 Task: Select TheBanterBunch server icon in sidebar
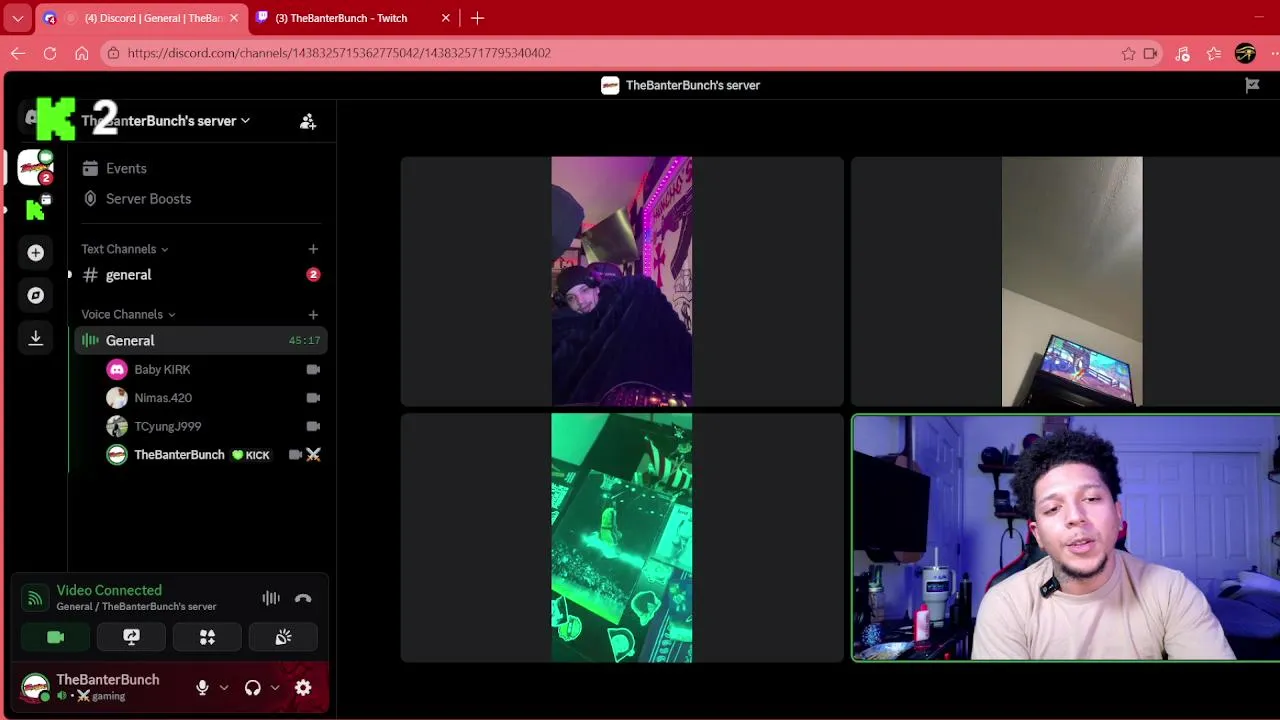(36, 168)
